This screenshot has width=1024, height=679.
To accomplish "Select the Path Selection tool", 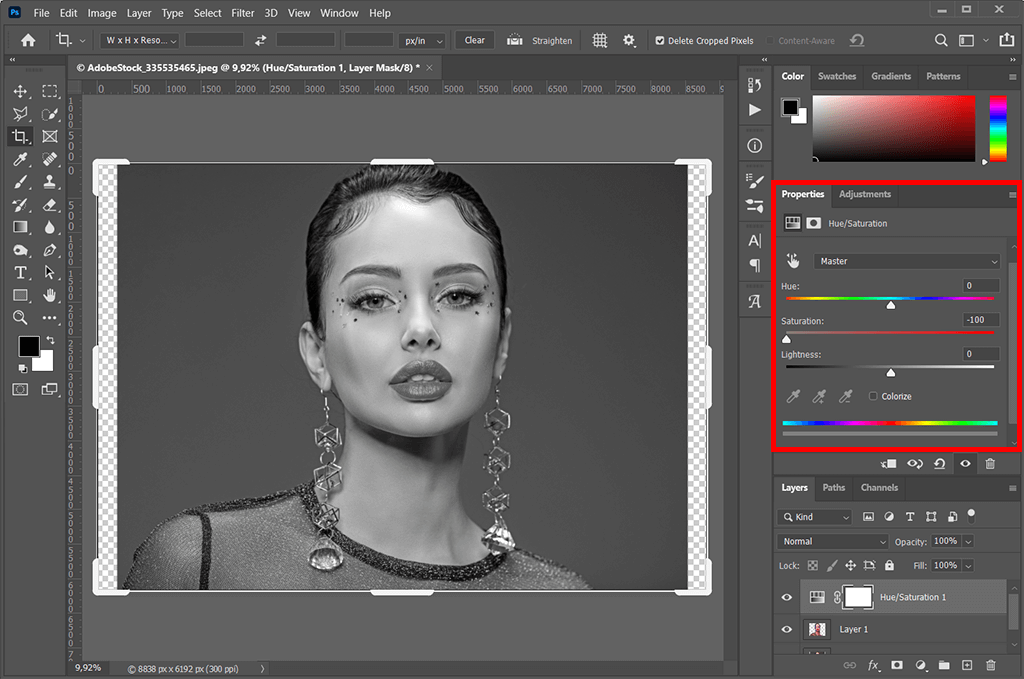I will (x=50, y=273).
